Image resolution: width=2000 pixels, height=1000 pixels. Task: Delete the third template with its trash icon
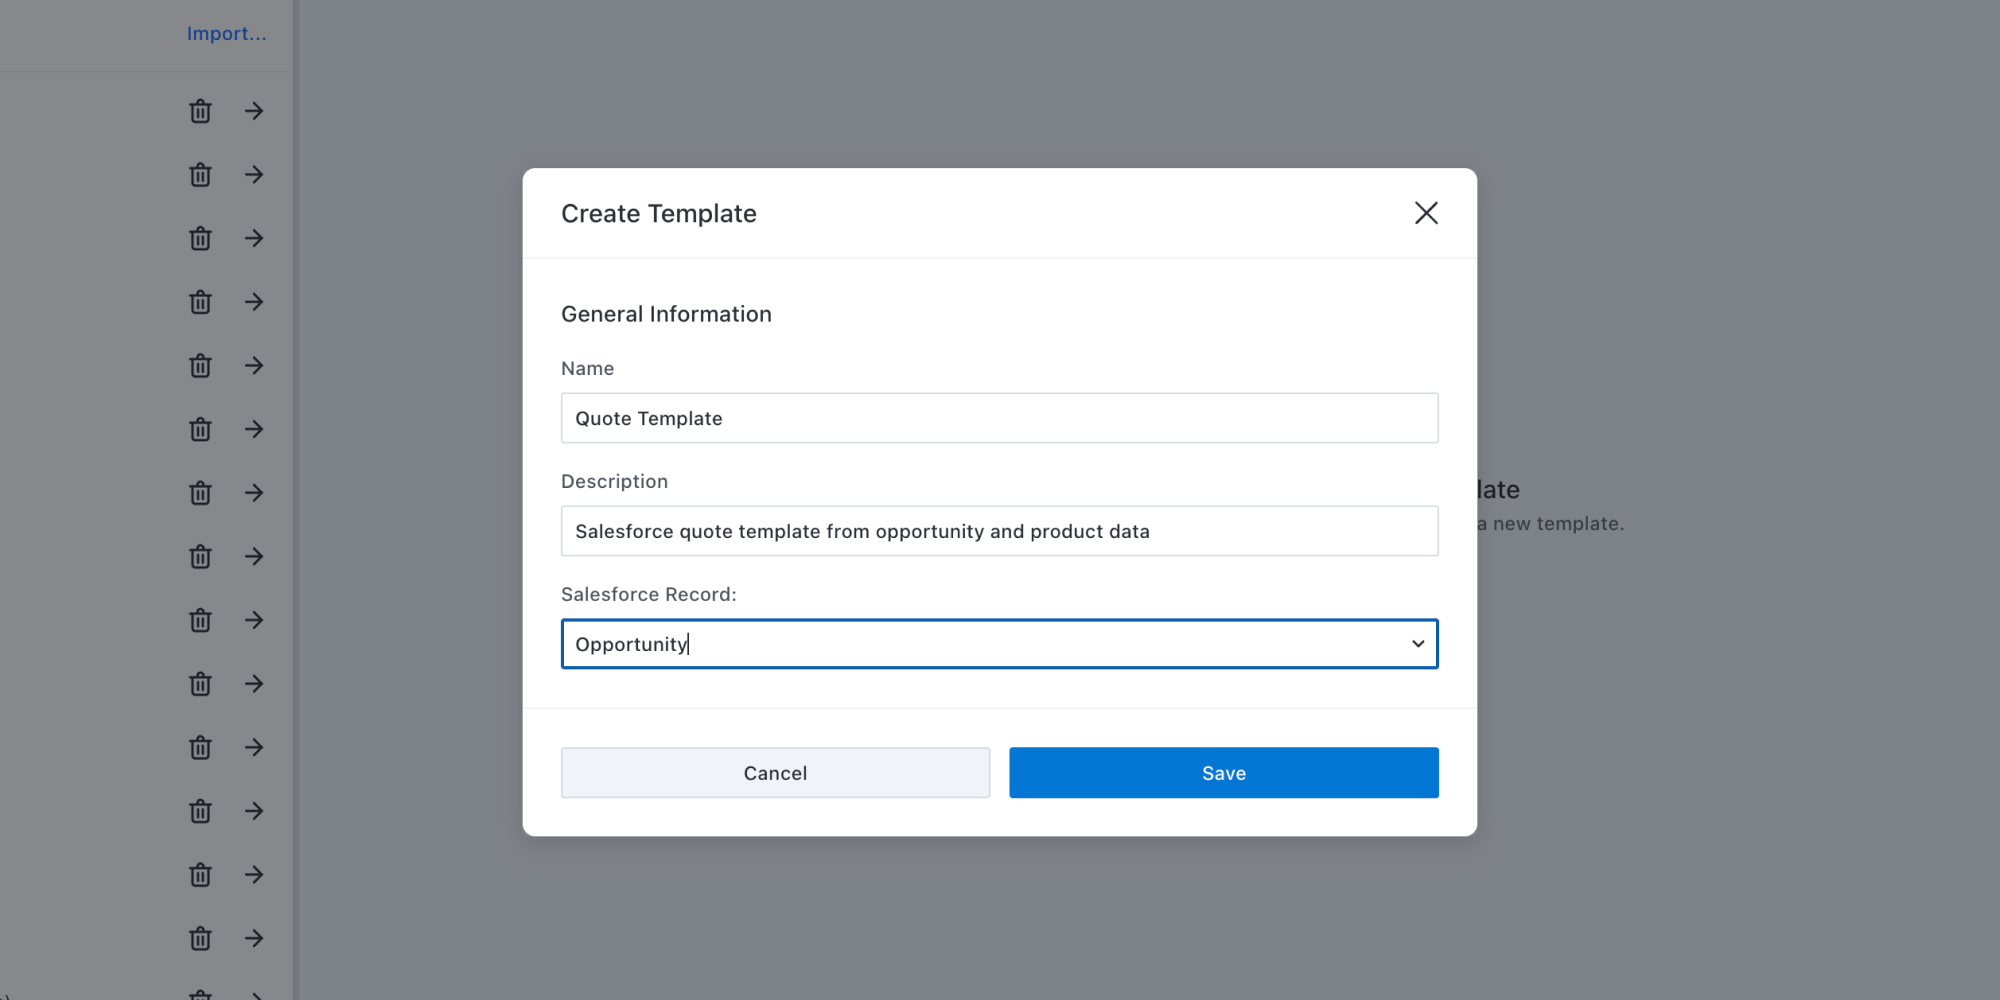click(200, 238)
